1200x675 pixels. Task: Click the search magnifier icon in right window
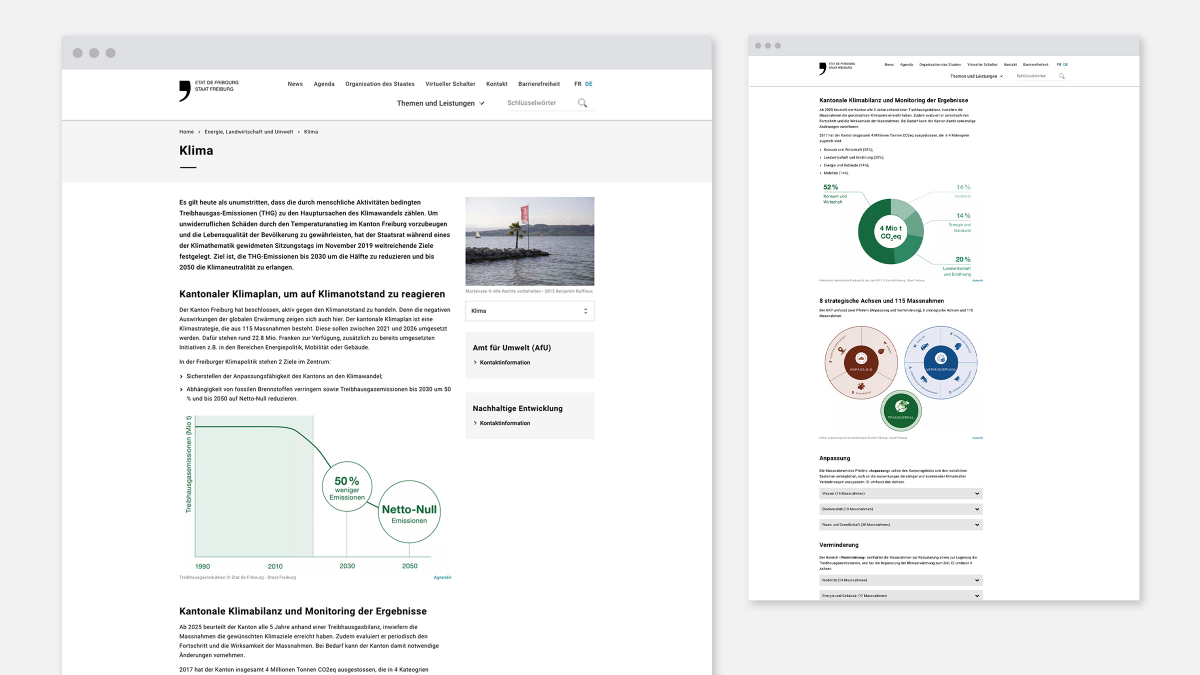1062,76
